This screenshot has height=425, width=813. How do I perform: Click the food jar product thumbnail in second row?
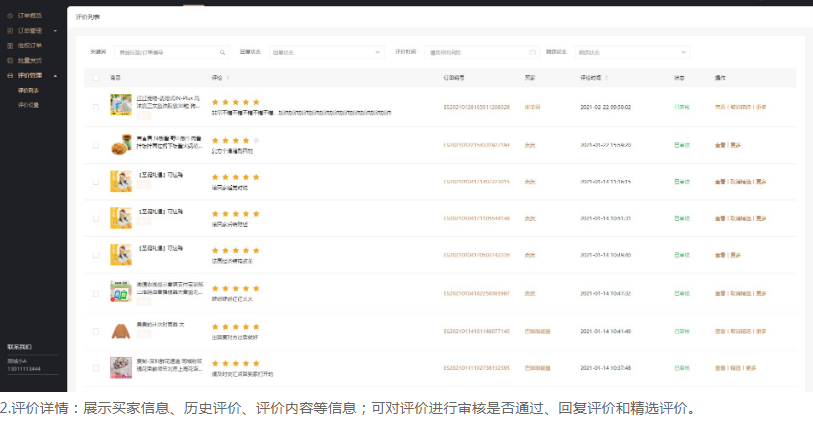(121, 144)
